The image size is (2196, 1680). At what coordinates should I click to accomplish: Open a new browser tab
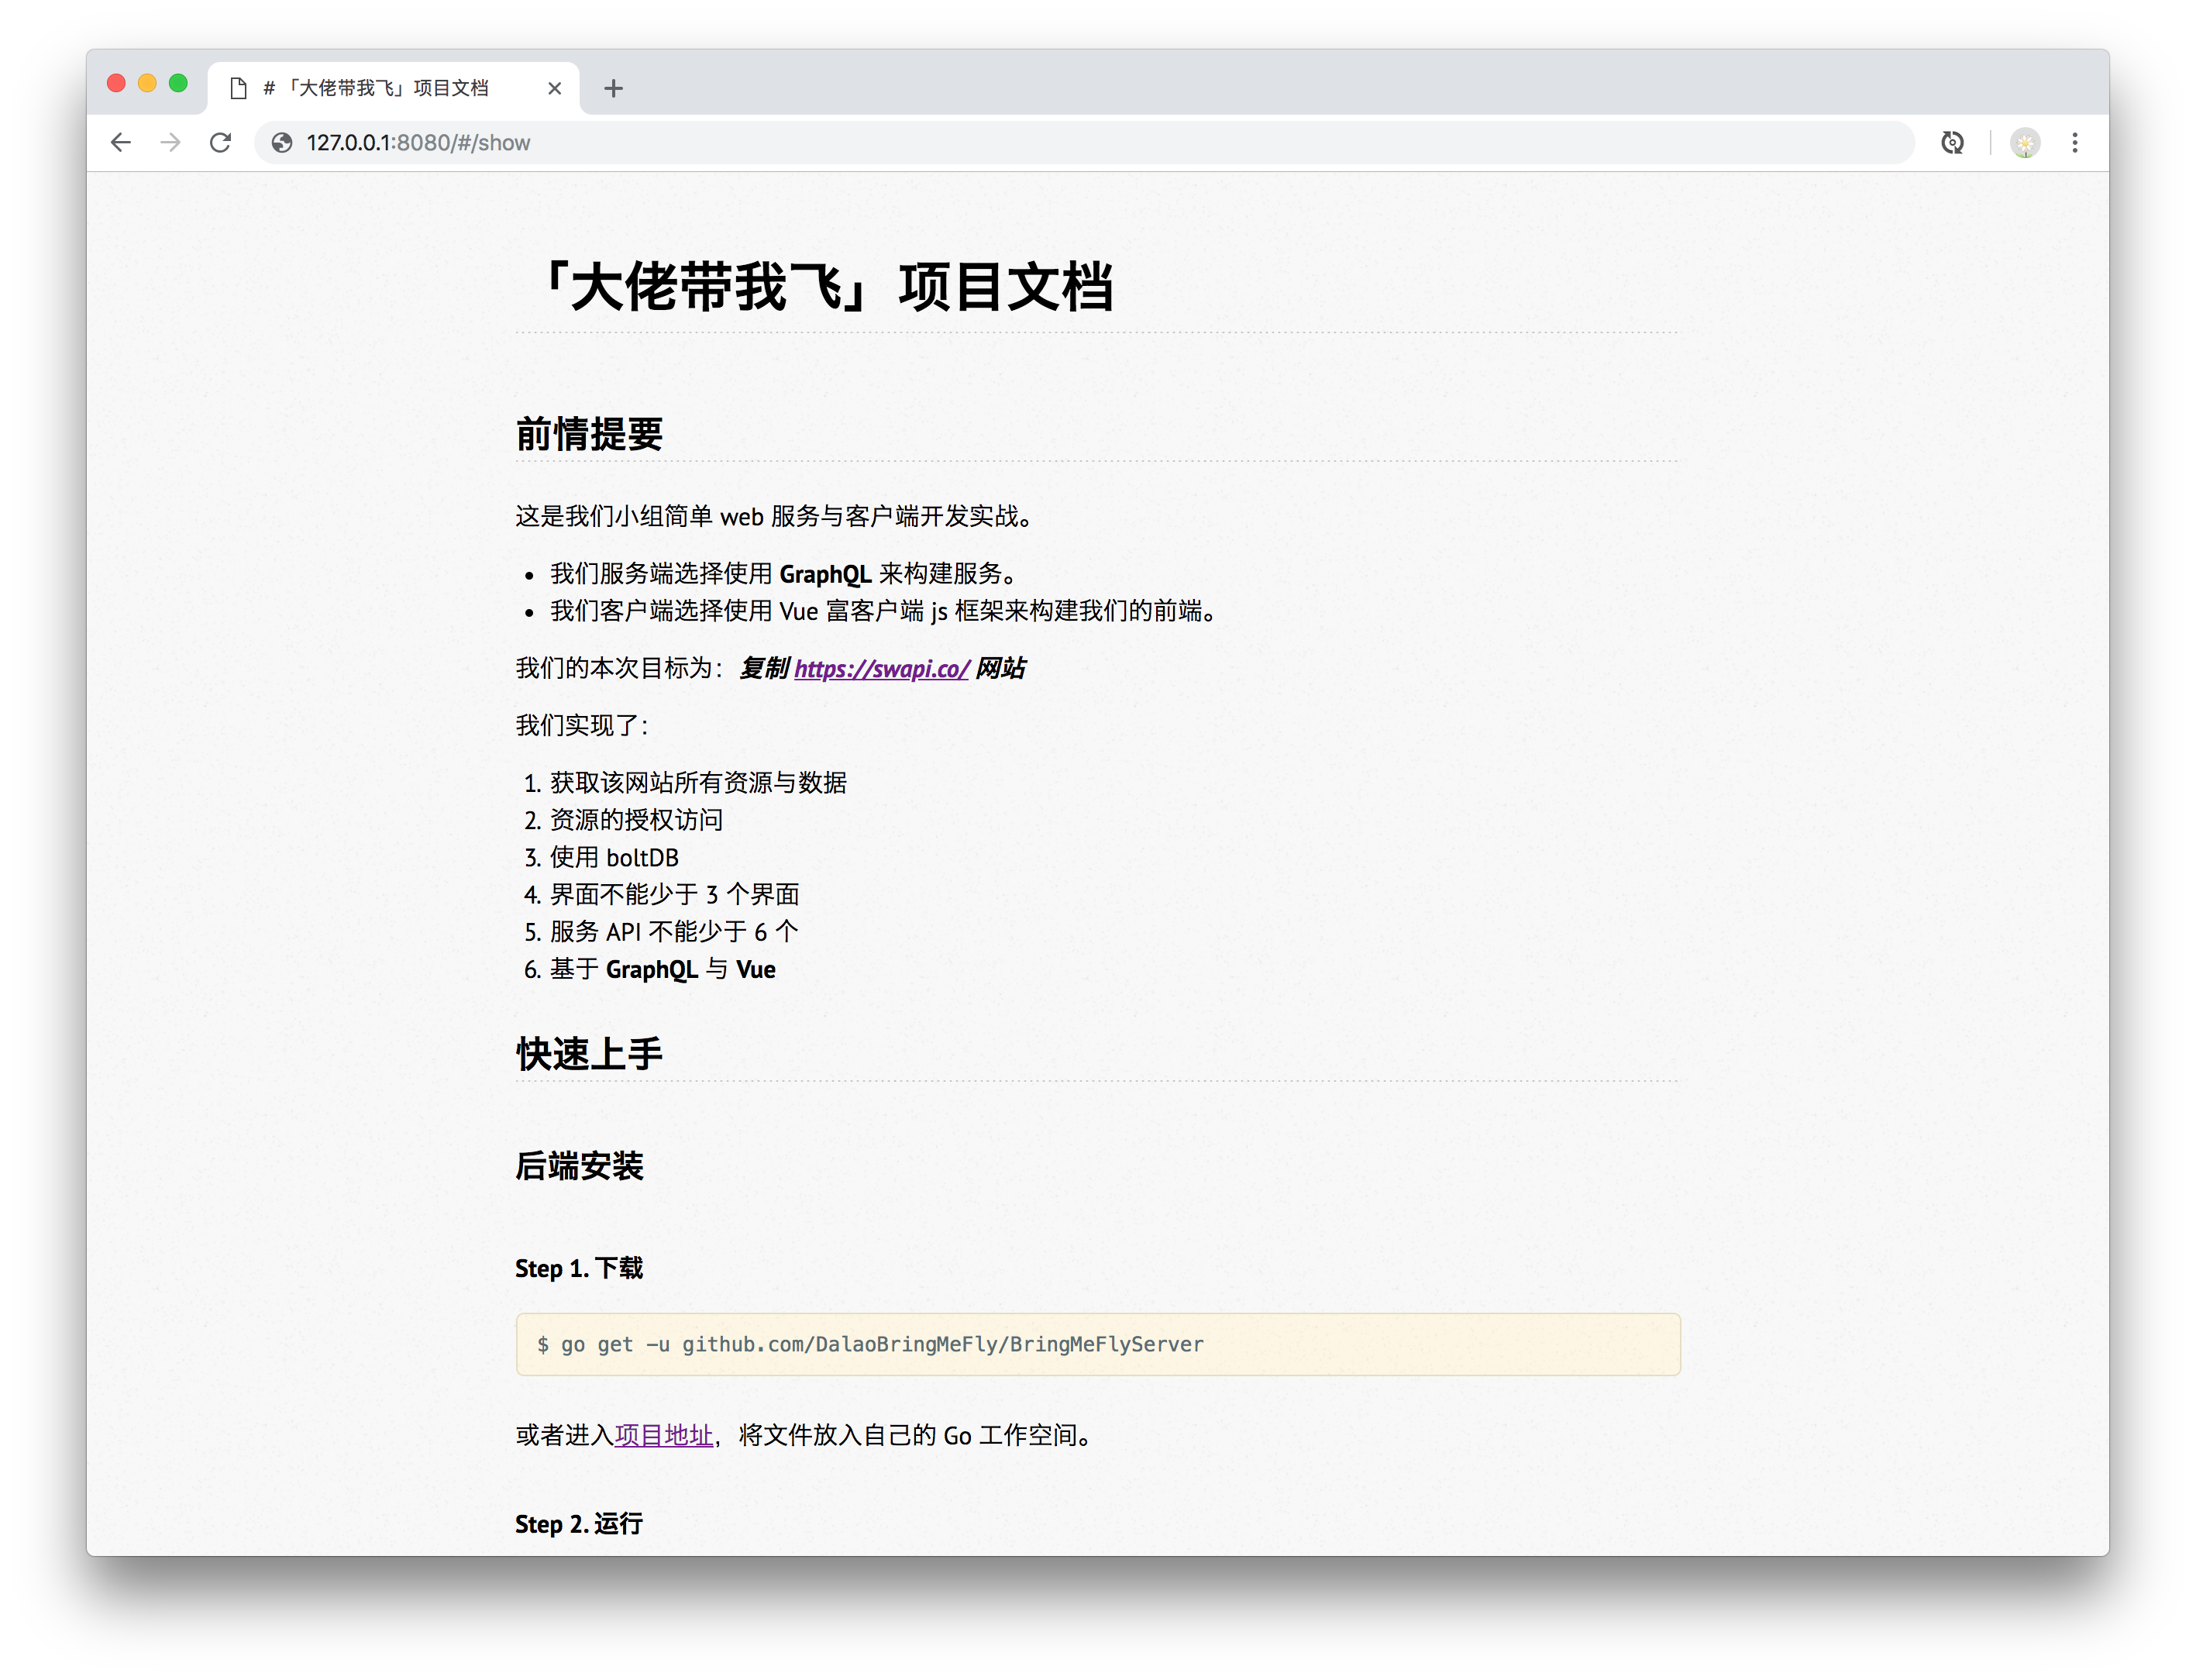point(614,89)
